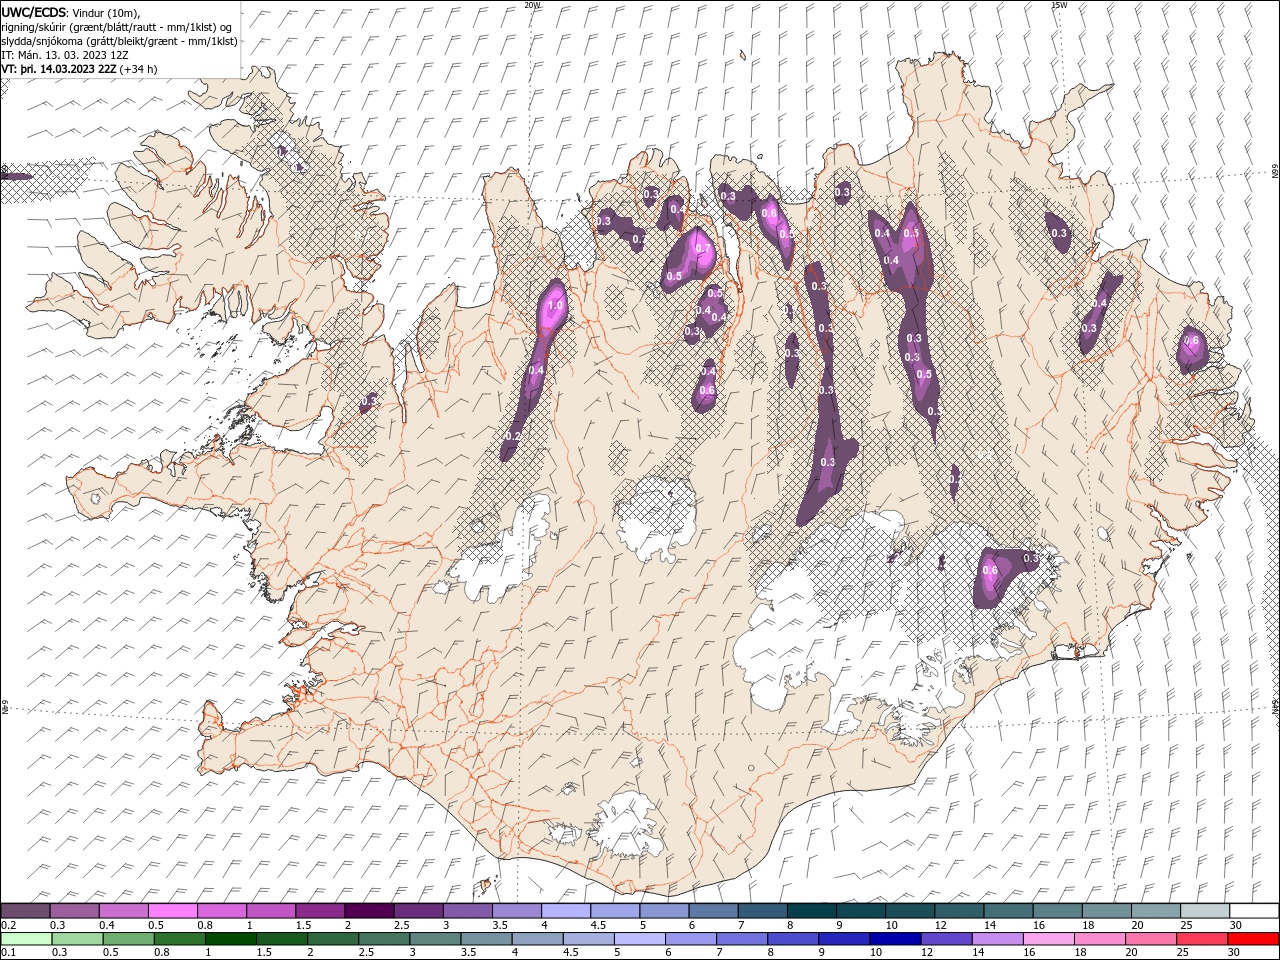Select the dark green bottom-row swatch between 1 and 1.5

(230, 939)
